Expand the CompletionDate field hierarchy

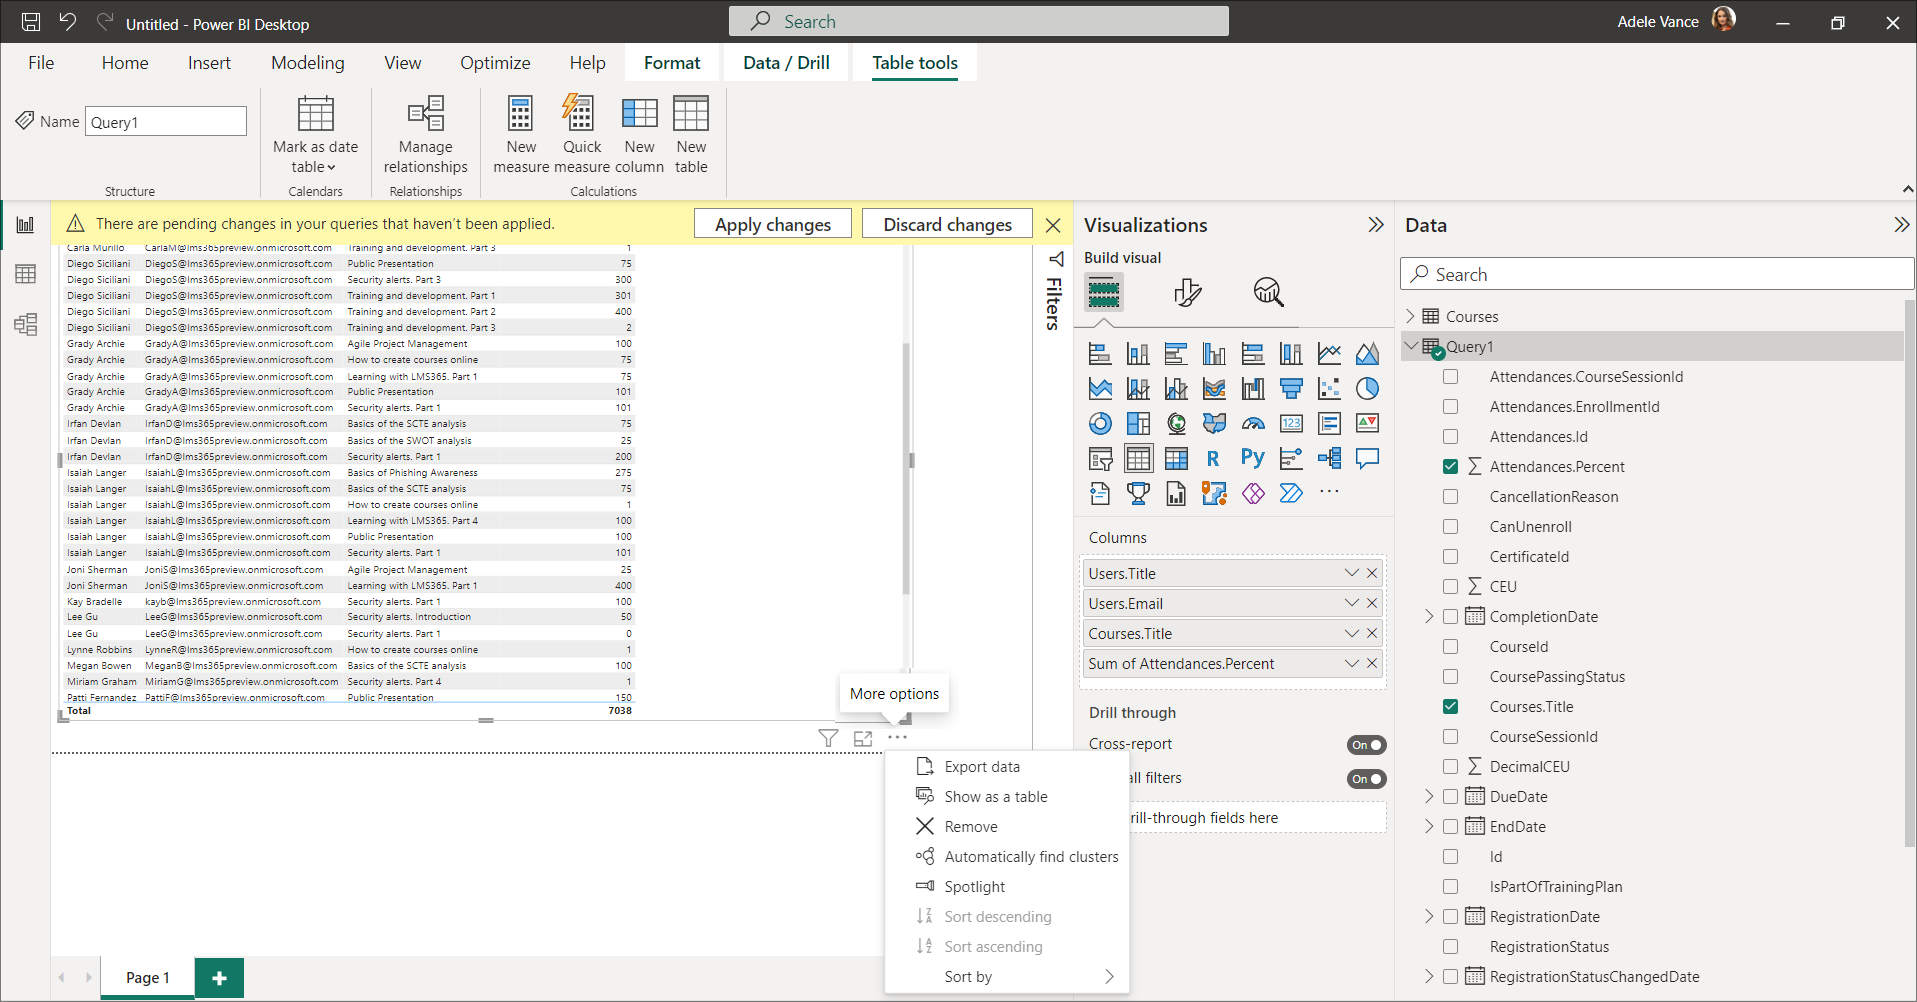tap(1429, 617)
